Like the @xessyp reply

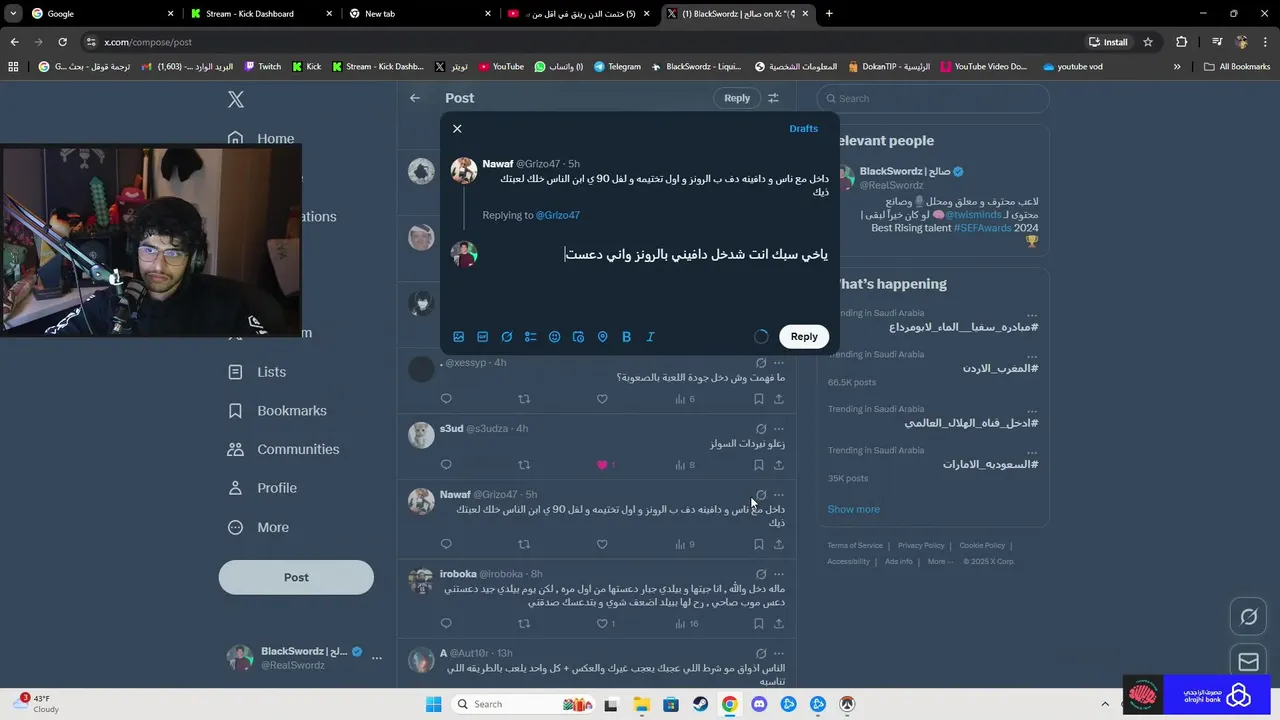[602, 399]
